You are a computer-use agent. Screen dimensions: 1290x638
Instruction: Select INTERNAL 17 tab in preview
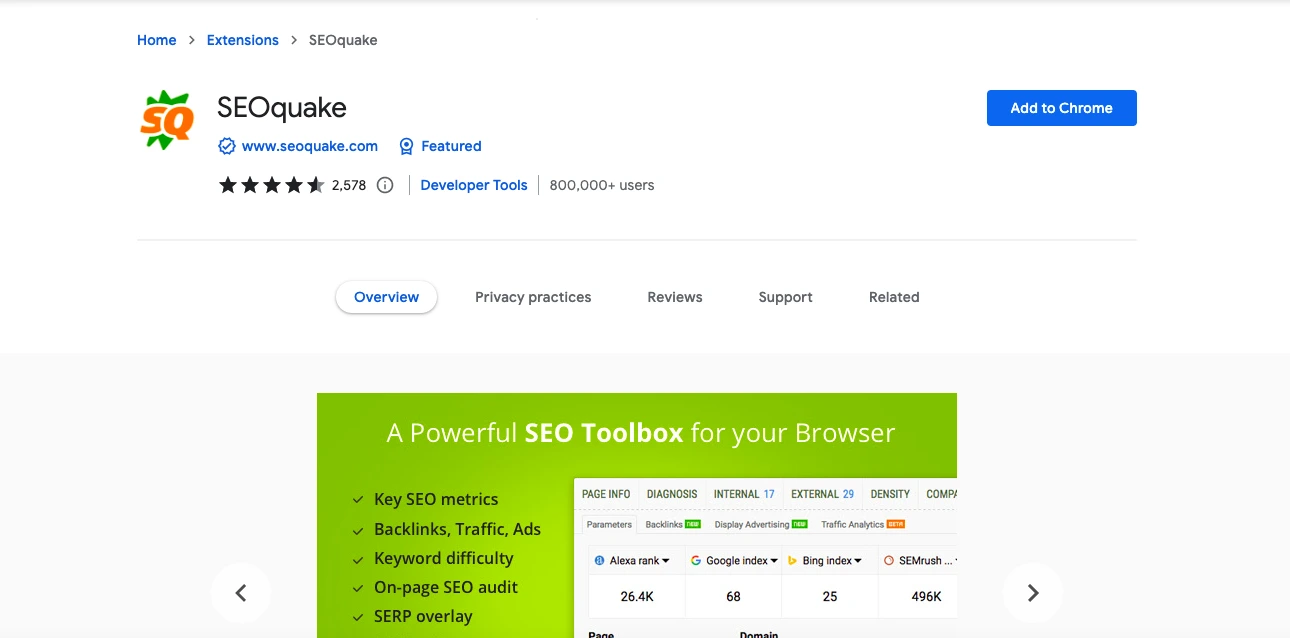(x=744, y=494)
